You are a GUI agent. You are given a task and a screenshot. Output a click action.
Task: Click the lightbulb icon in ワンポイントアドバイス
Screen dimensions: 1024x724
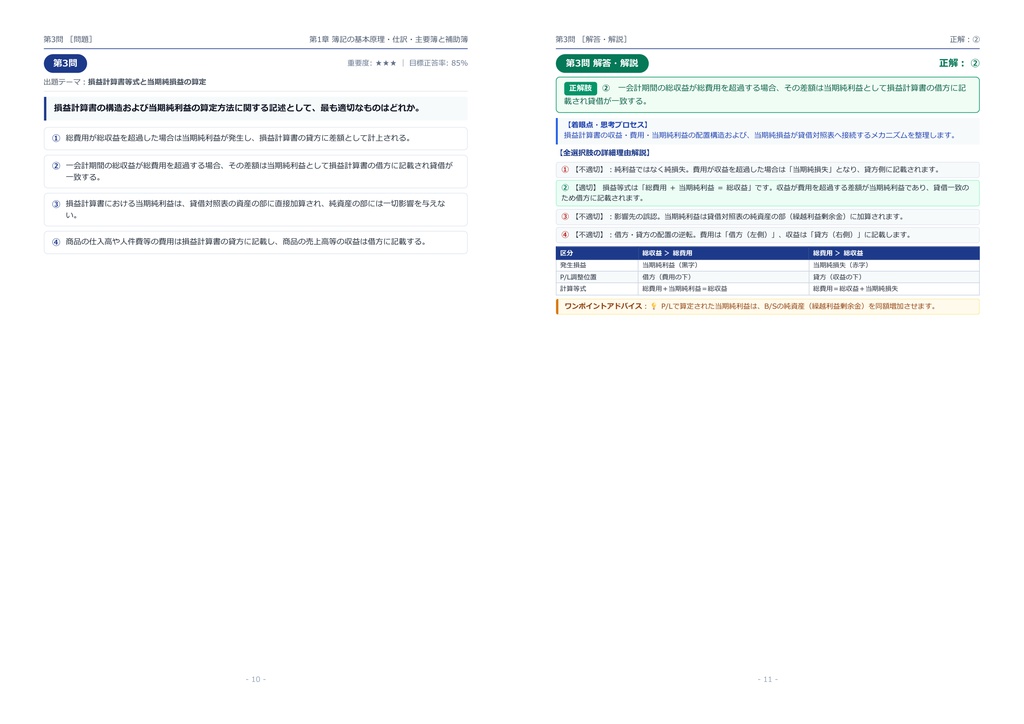coord(653,306)
